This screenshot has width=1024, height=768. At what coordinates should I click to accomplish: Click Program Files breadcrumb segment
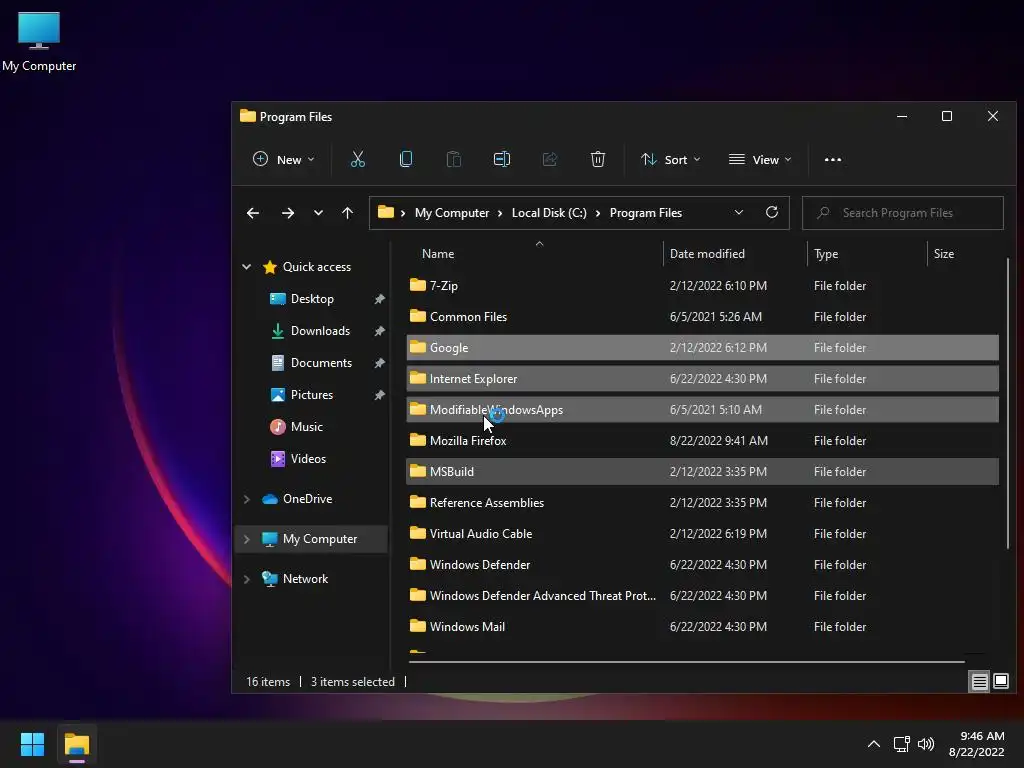[646, 213]
